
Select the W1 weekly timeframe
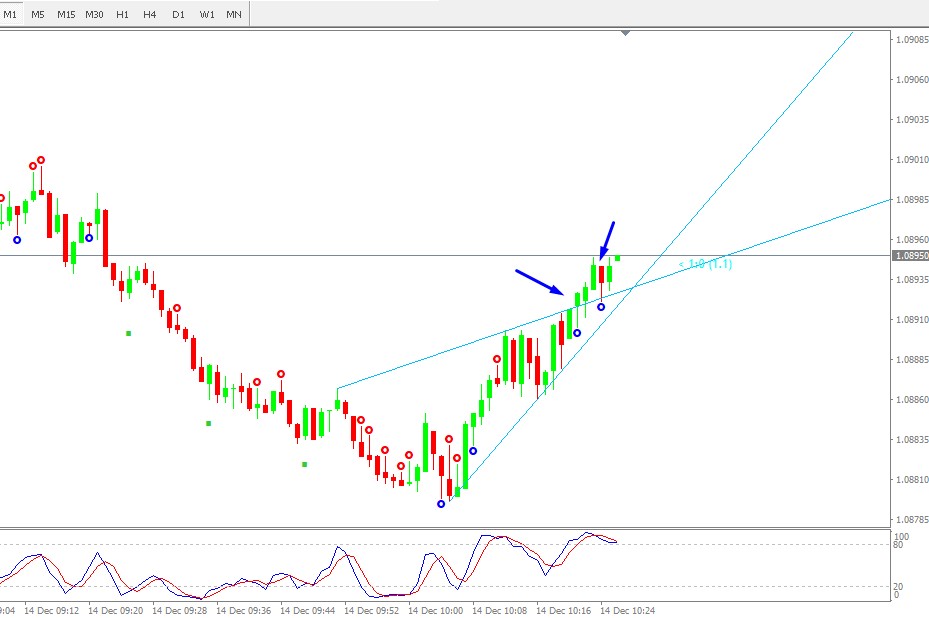pos(207,14)
